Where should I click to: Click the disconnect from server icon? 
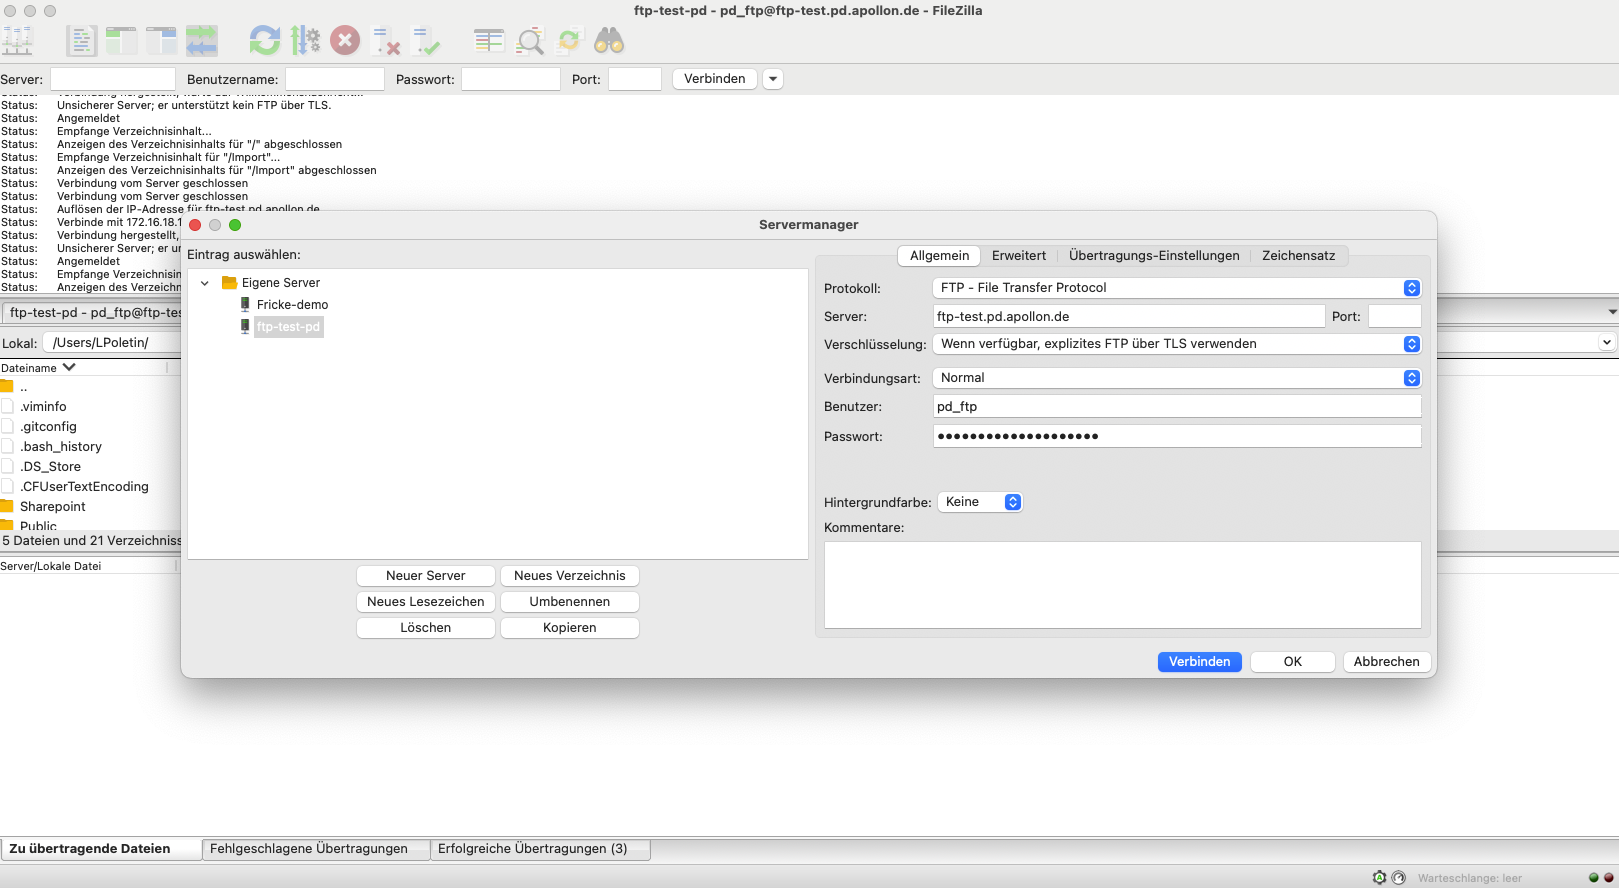(x=385, y=41)
